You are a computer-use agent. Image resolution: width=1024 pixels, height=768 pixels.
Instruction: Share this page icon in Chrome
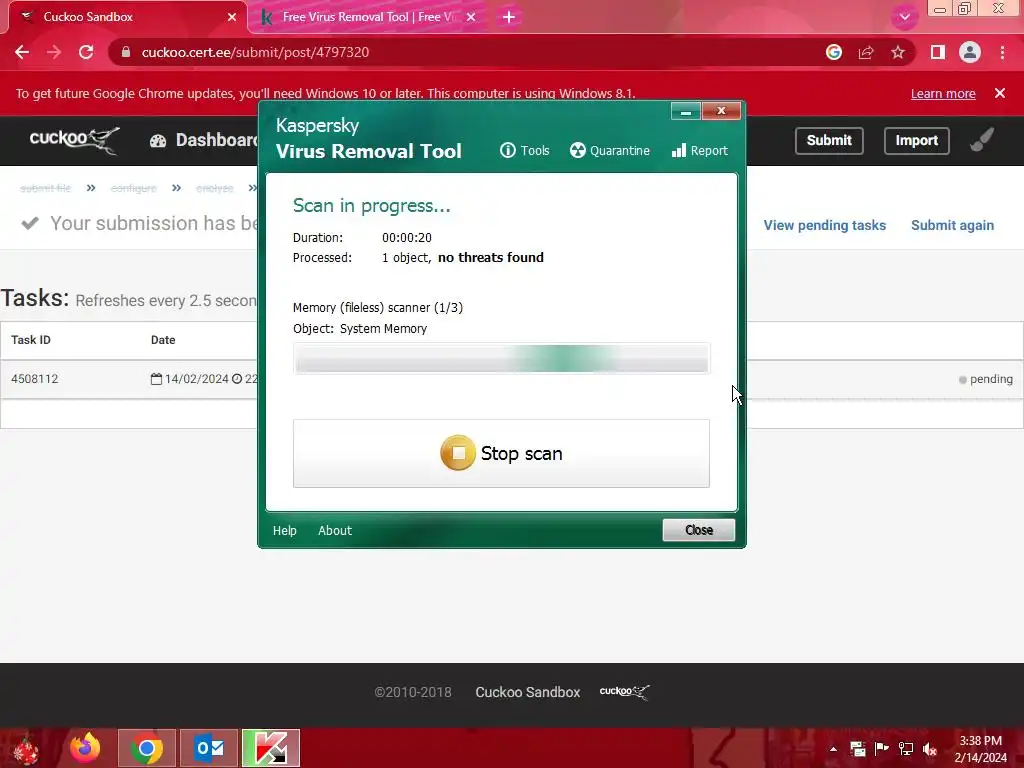point(866,52)
